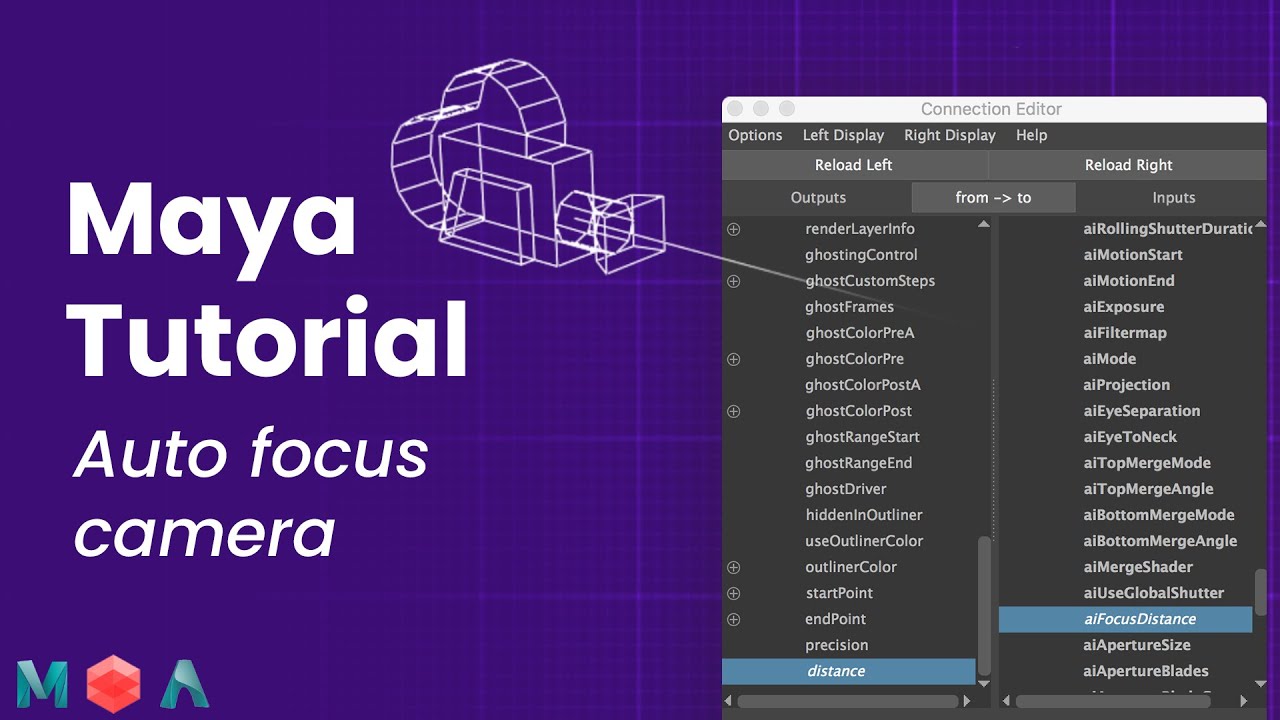The width and height of the screenshot is (1280, 720).
Task: Open the Right Display menu
Action: coord(950,135)
